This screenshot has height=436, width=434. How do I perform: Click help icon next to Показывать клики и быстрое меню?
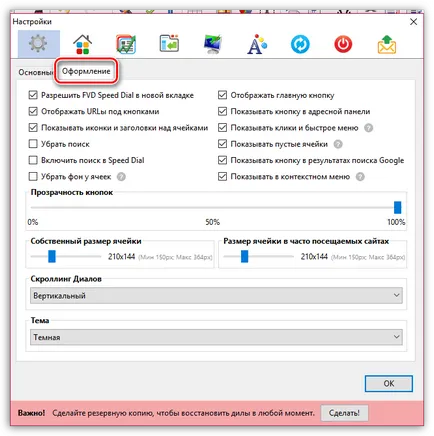tap(368, 128)
